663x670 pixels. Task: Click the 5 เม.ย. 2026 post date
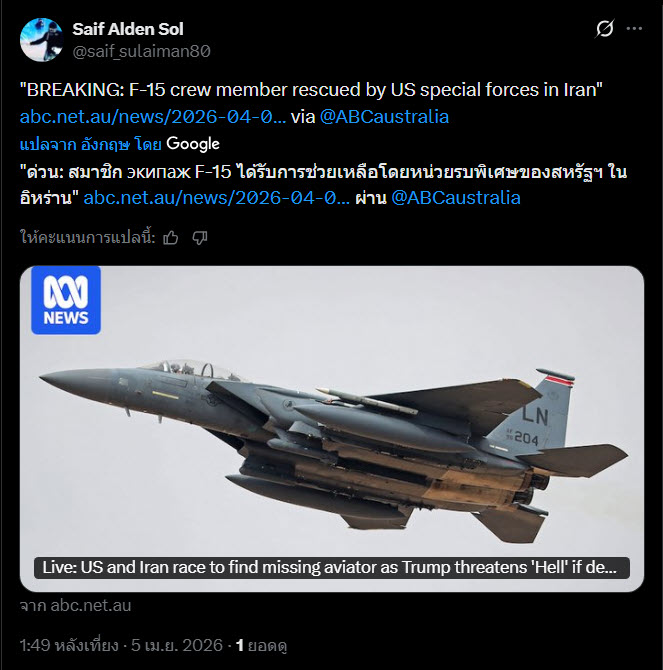click(177, 645)
